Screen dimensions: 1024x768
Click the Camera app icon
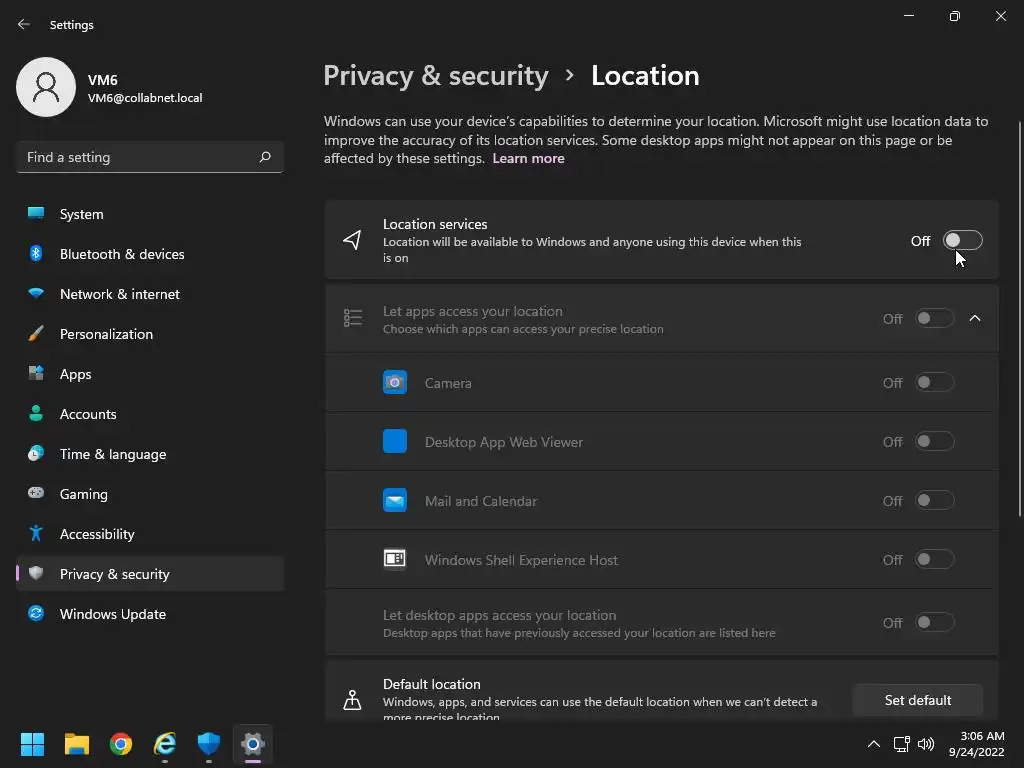point(395,383)
